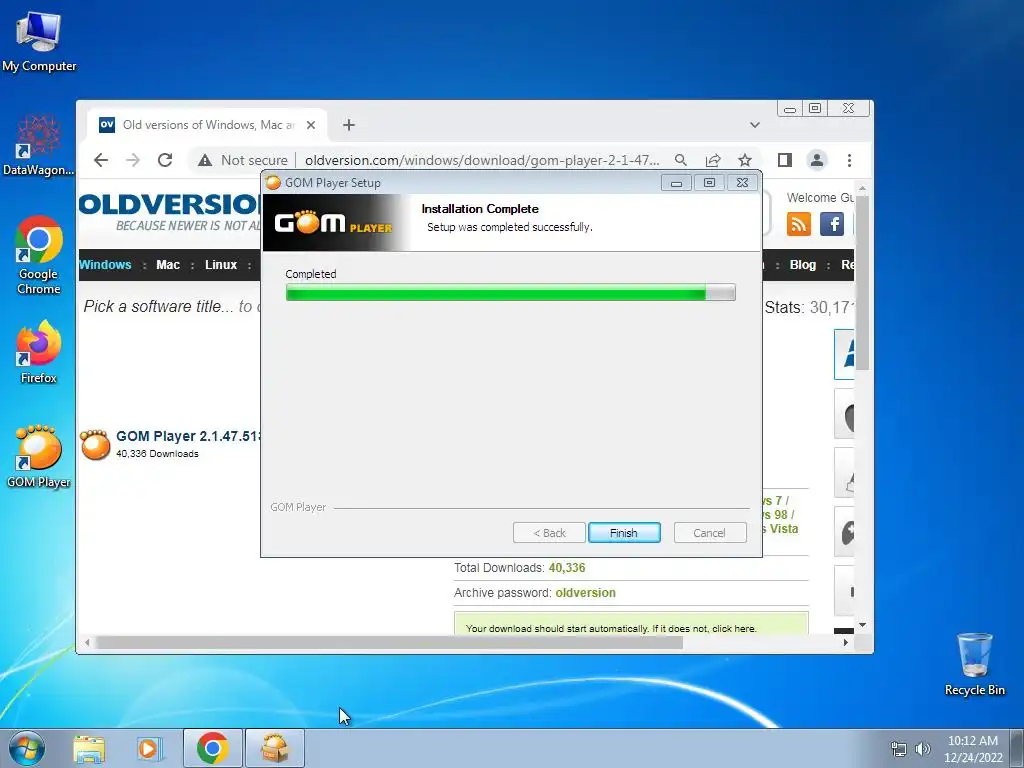Image resolution: width=1024 pixels, height=768 pixels.
Task: Click the disabled Back button in setup
Action: point(549,533)
